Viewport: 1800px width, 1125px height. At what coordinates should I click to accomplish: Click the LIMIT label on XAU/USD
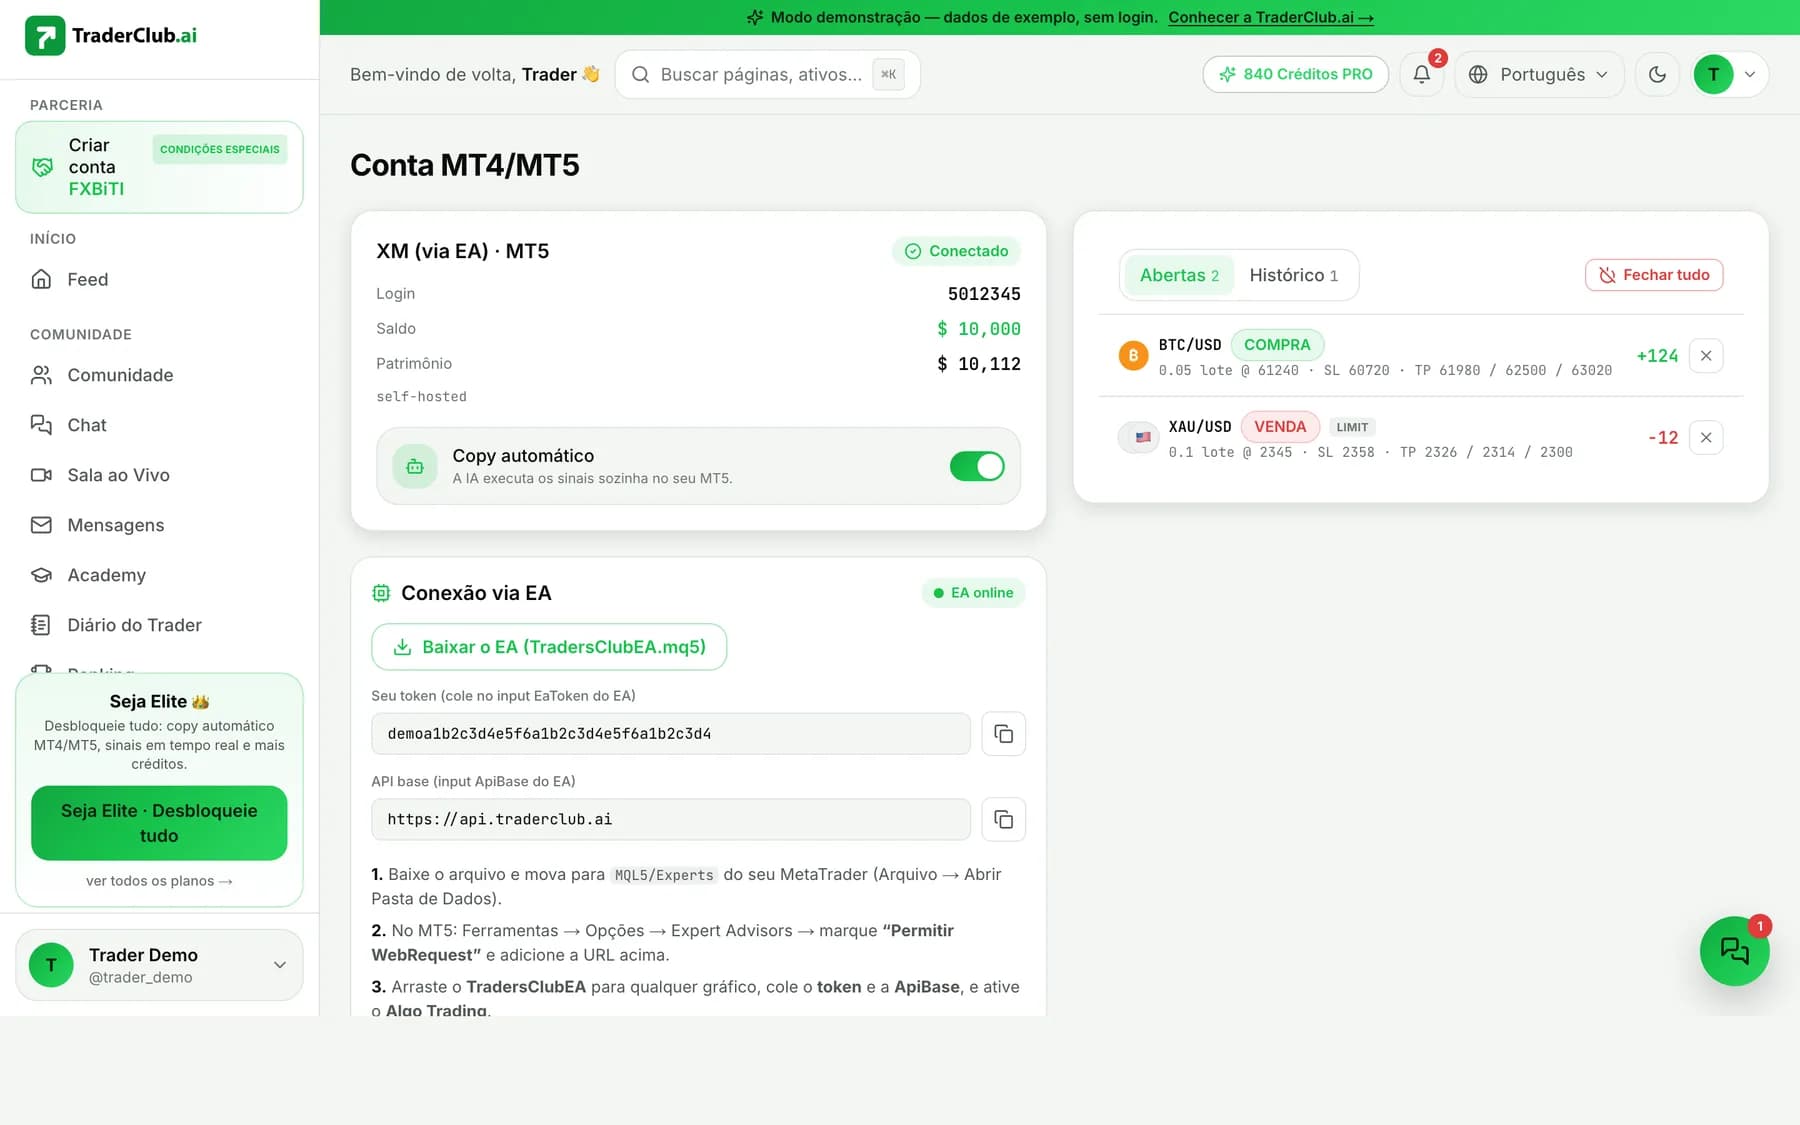tap(1352, 427)
